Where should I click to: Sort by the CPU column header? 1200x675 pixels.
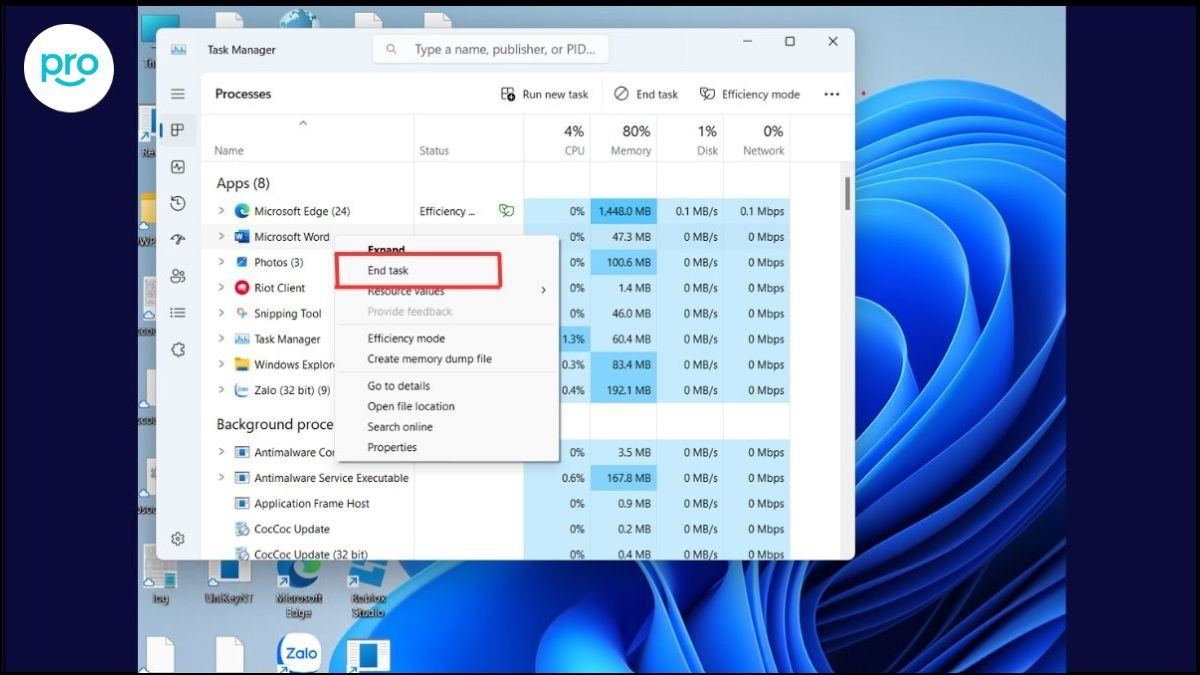(557, 139)
